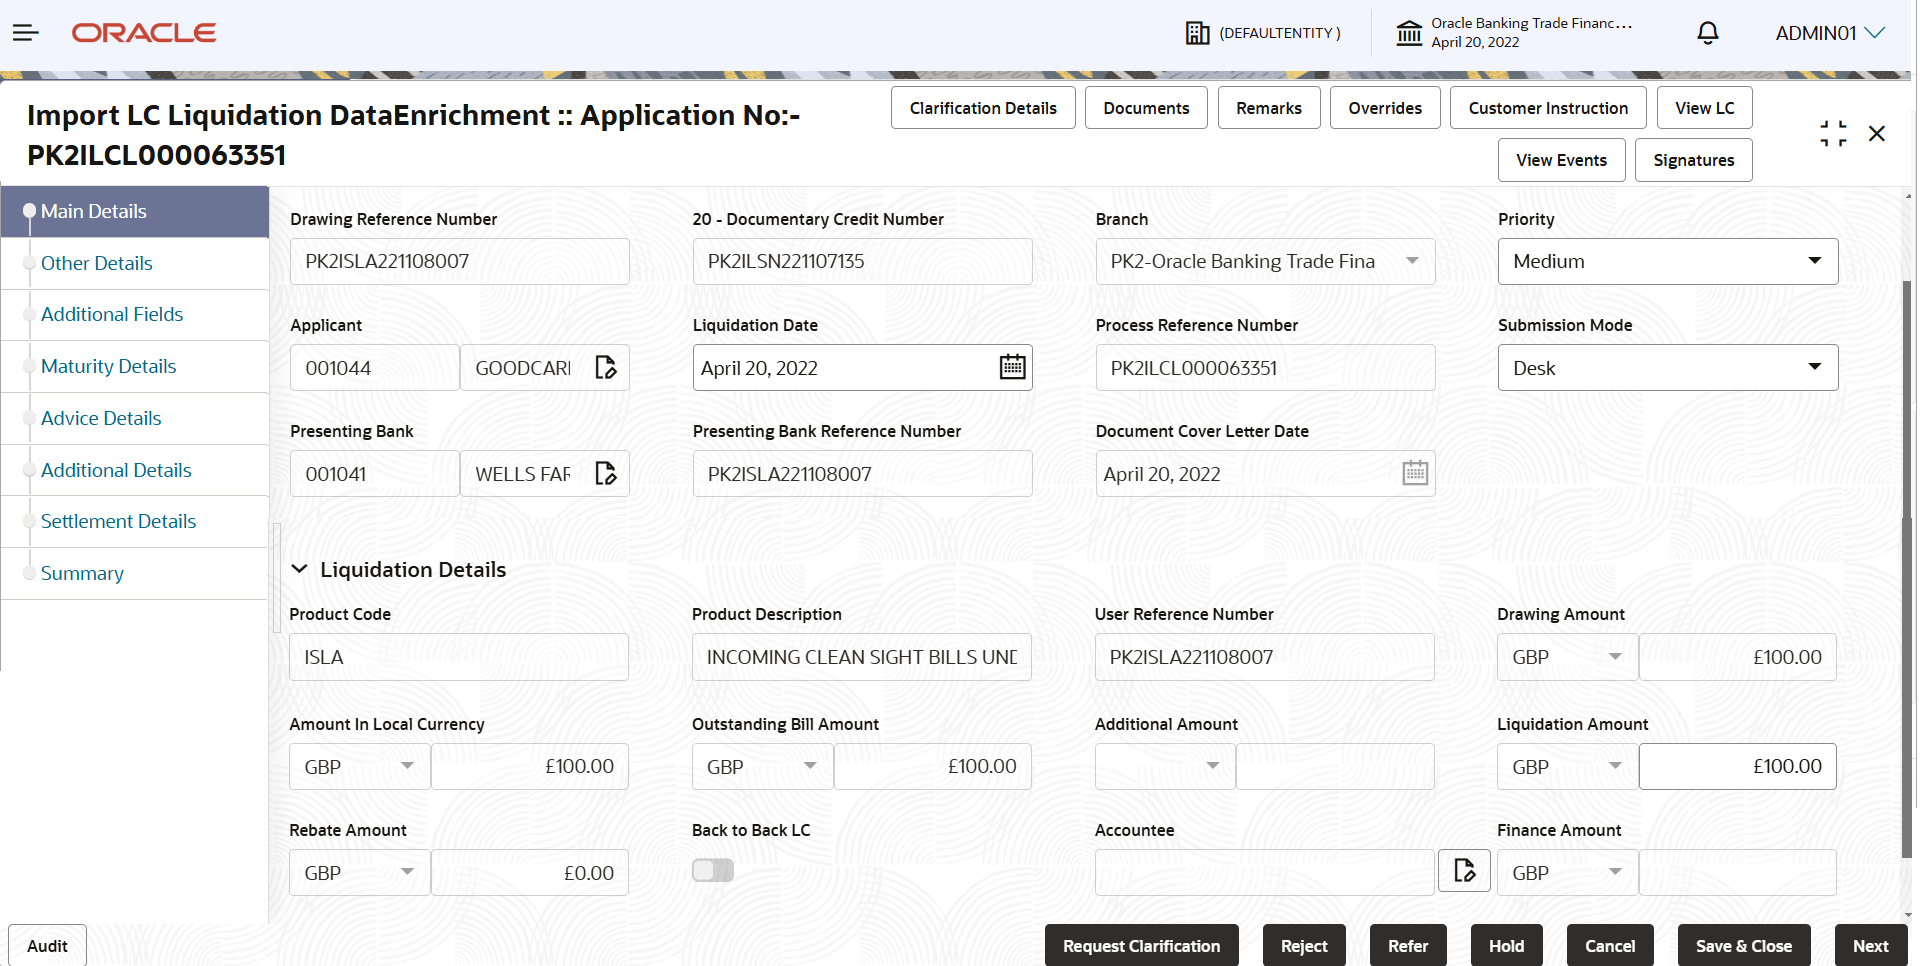
Task: Click the View LC button
Action: pos(1705,108)
